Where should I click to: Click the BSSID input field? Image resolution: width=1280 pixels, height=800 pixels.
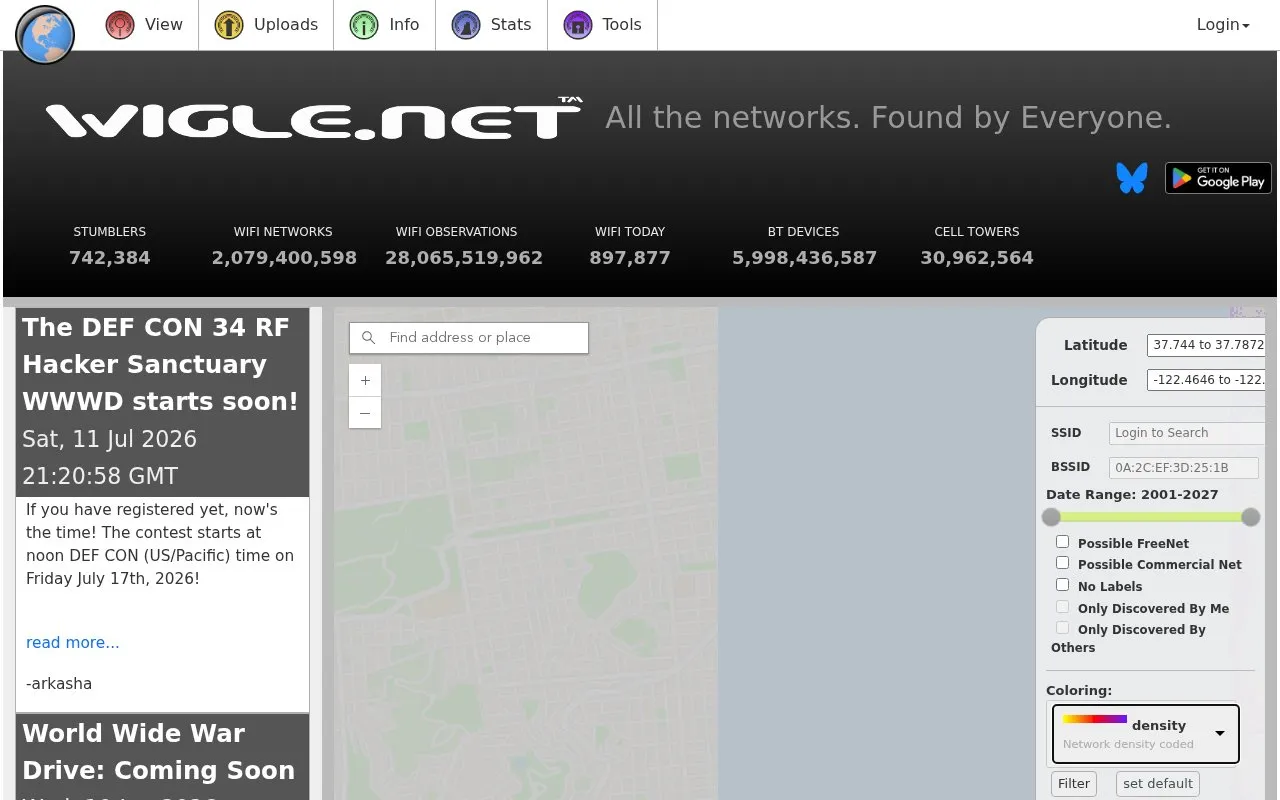tap(1183, 467)
